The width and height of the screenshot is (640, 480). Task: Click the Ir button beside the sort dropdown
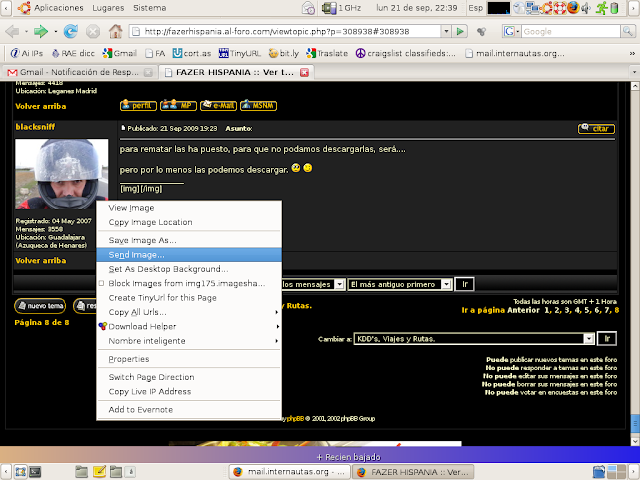464,284
